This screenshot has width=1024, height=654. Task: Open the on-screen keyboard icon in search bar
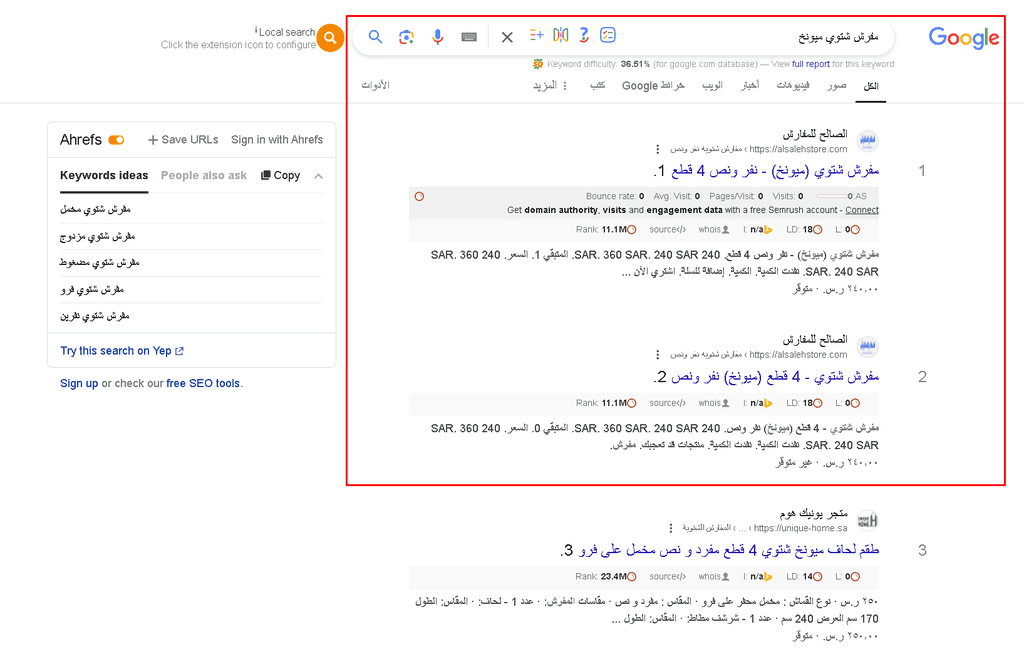(x=469, y=37)
